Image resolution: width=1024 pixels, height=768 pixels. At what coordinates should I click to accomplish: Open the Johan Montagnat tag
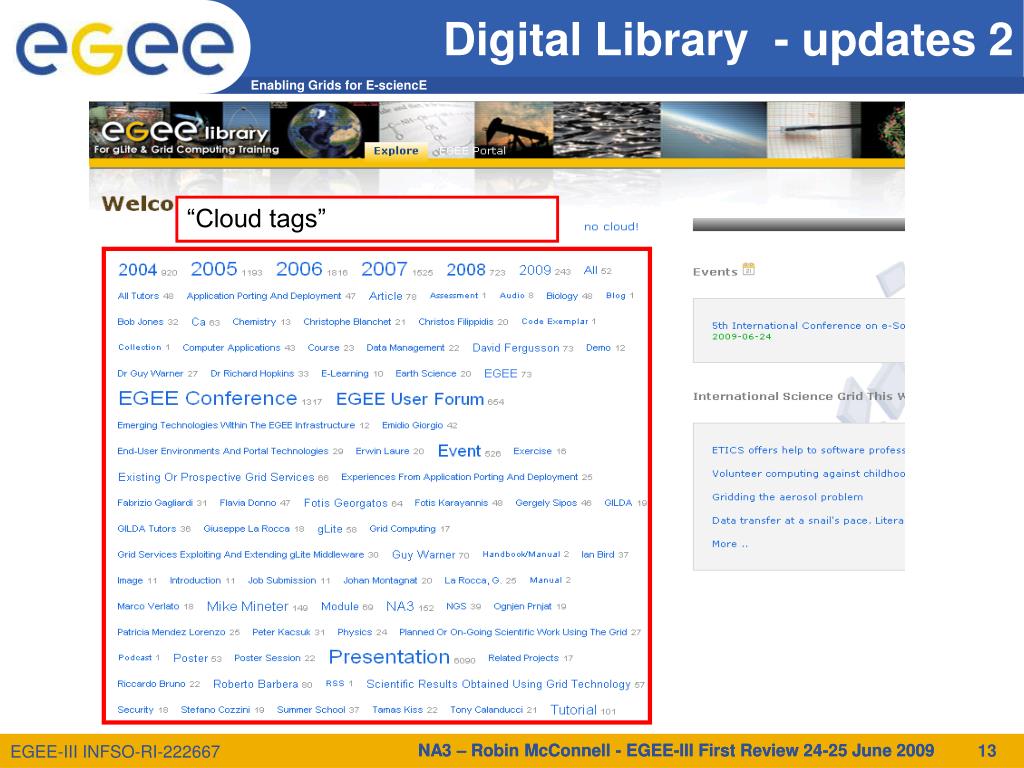tap(380, 581)
